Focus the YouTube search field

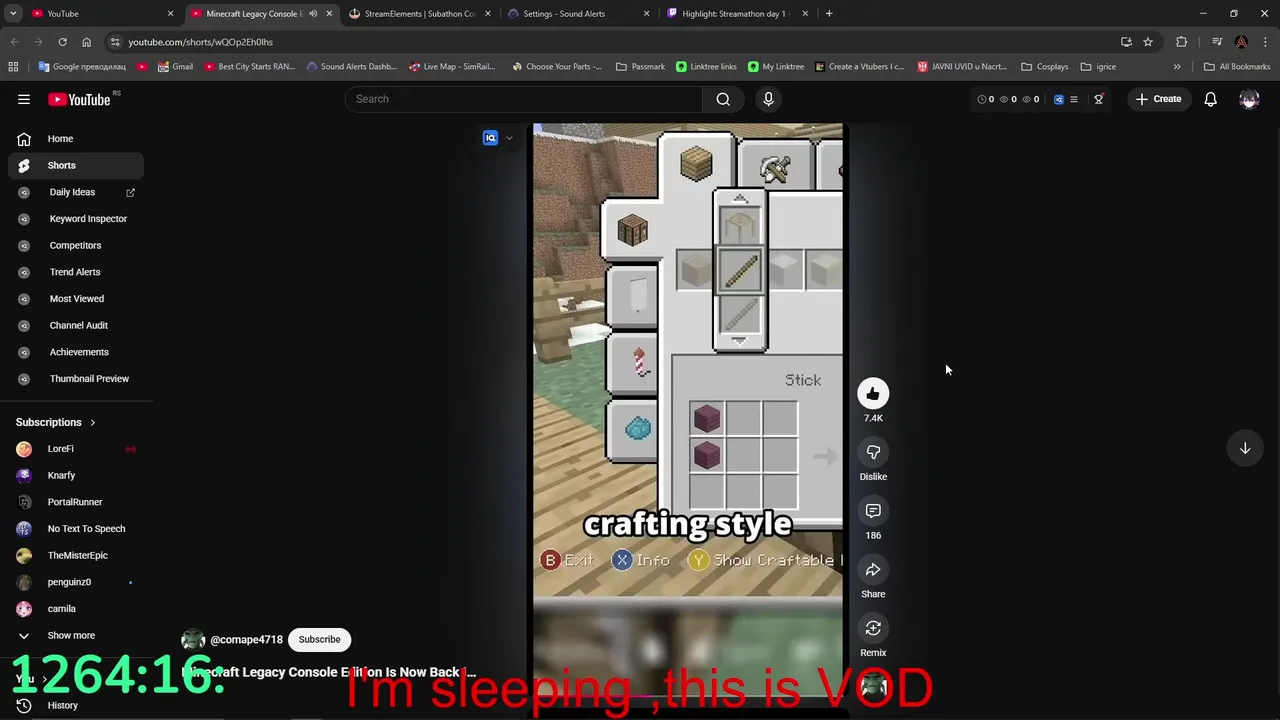[x=523, y=99]
